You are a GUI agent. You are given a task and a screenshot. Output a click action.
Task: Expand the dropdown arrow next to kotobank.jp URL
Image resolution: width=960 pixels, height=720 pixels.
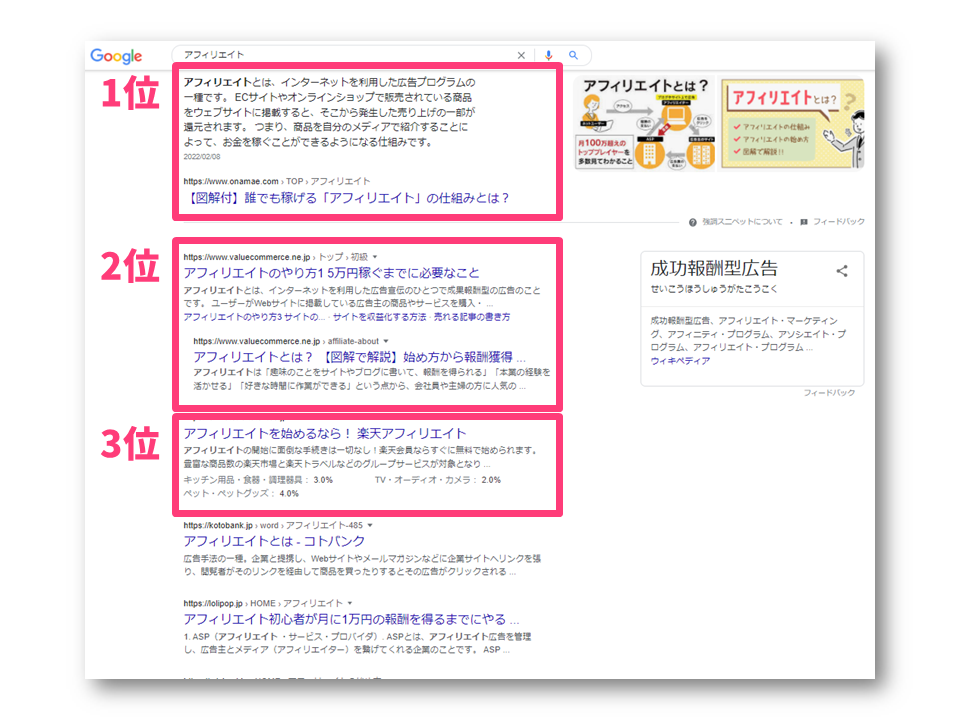370,525
